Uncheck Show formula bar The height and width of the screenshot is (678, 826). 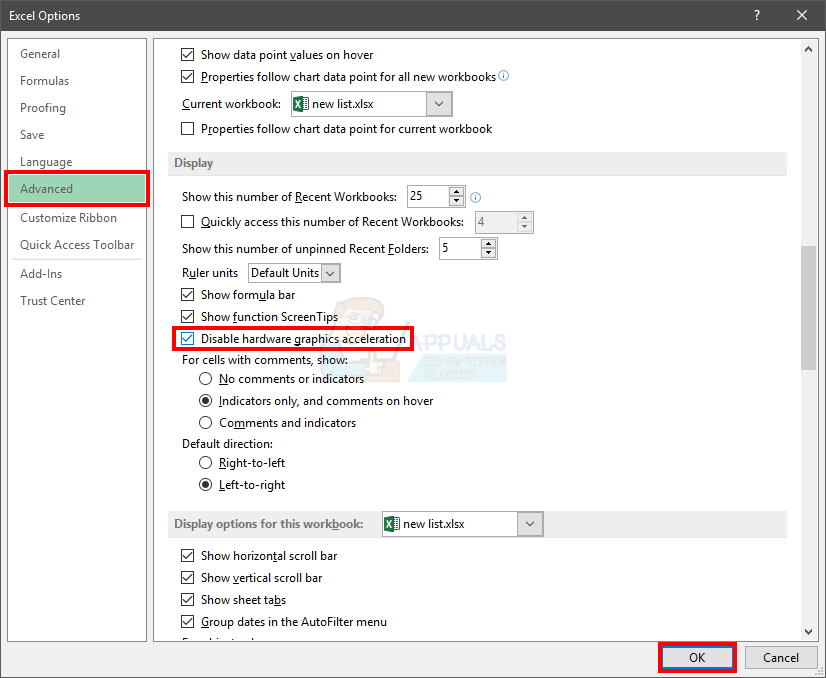(188, 294)
